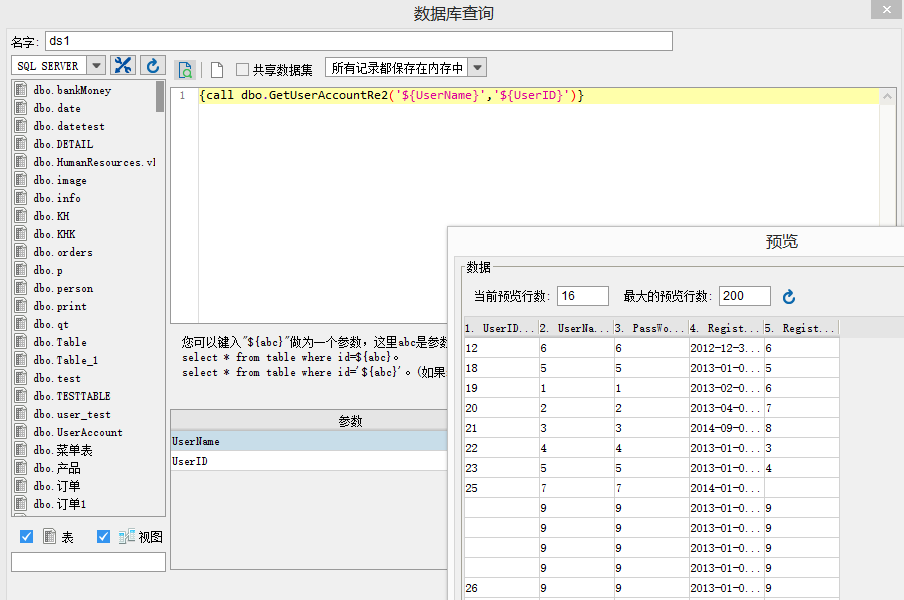Click the blank page icon in SQL toolbar

click(x=217, y=70)
